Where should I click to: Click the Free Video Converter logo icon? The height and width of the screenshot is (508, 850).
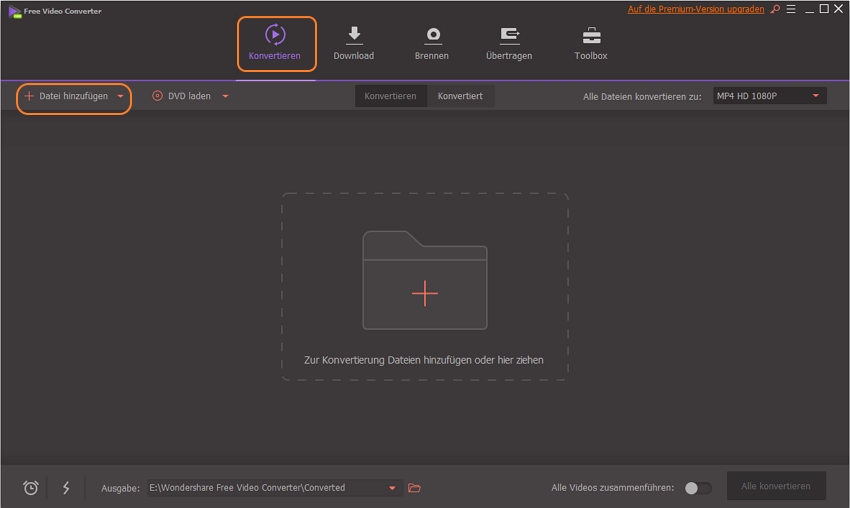[15, 11]
